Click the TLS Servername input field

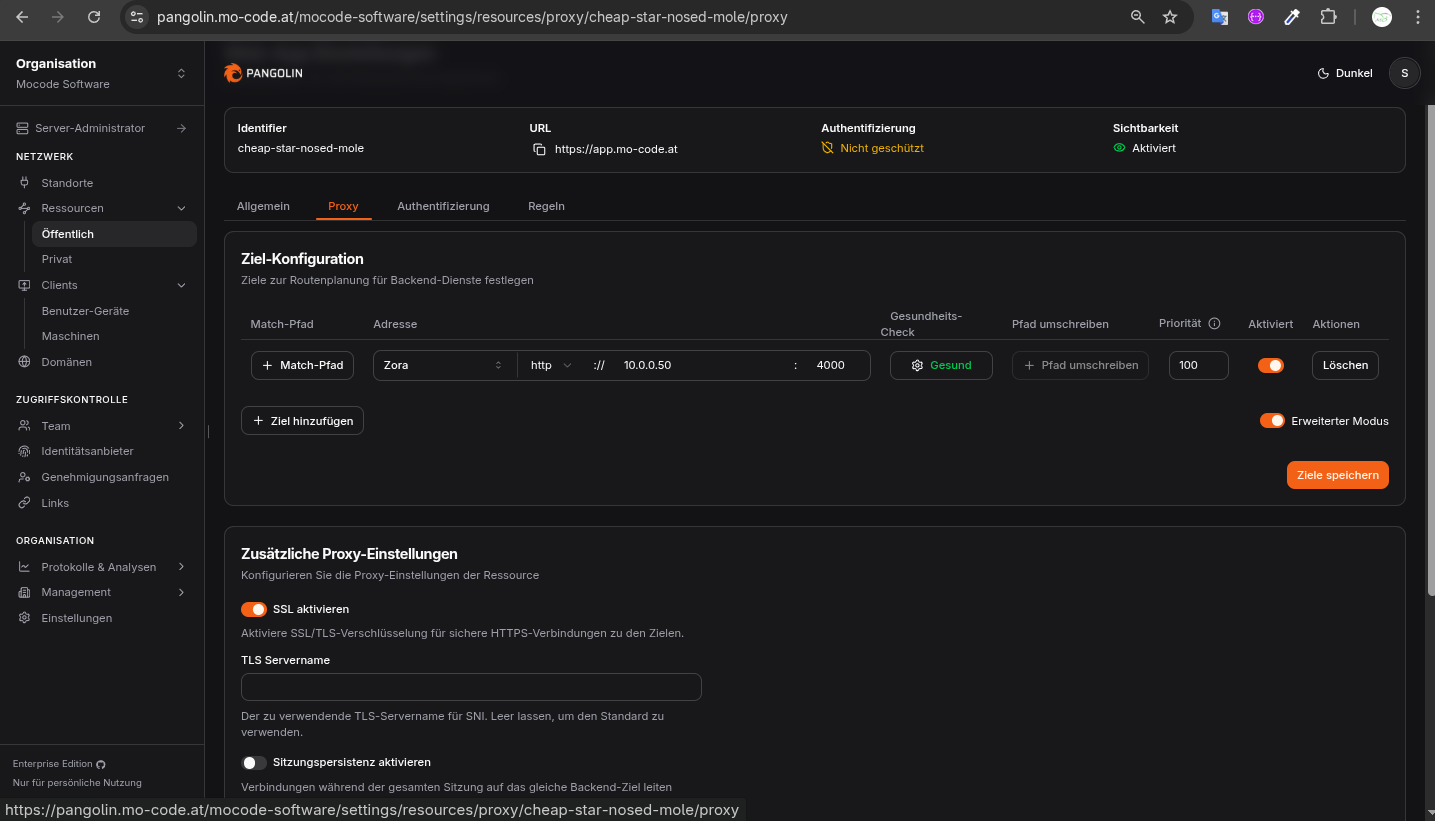point(471,687)
